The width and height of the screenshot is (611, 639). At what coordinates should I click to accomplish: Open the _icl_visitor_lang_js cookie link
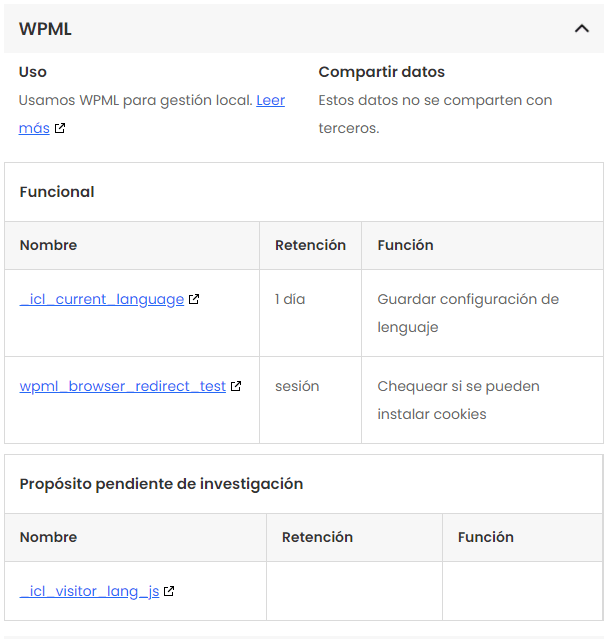tap(89, 591)
